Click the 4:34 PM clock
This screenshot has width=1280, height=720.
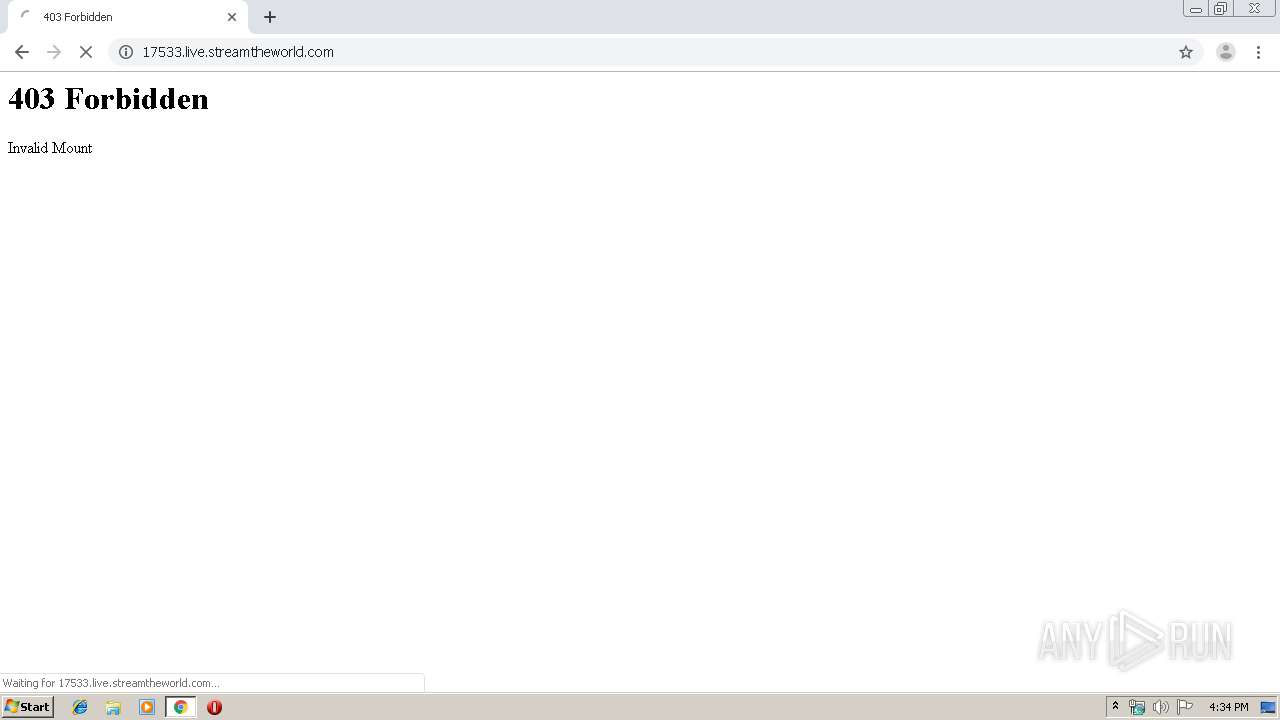click(1228, 707)
